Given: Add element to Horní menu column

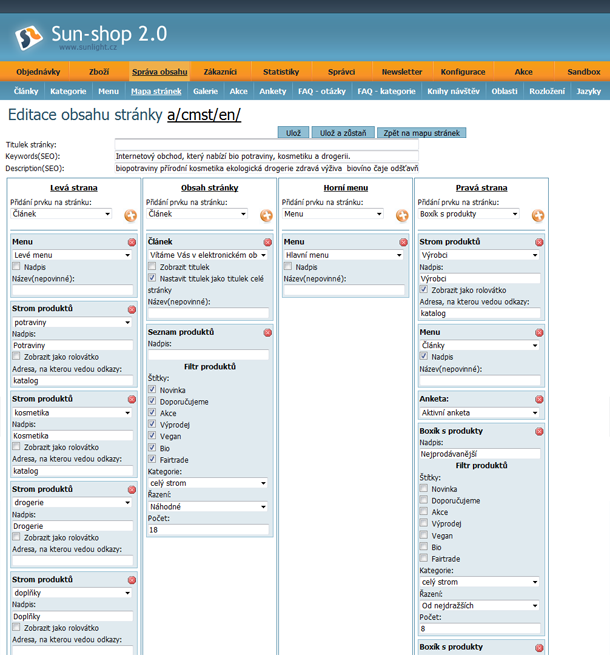Looking at the screenshot, I should click(x=402, y=216).
